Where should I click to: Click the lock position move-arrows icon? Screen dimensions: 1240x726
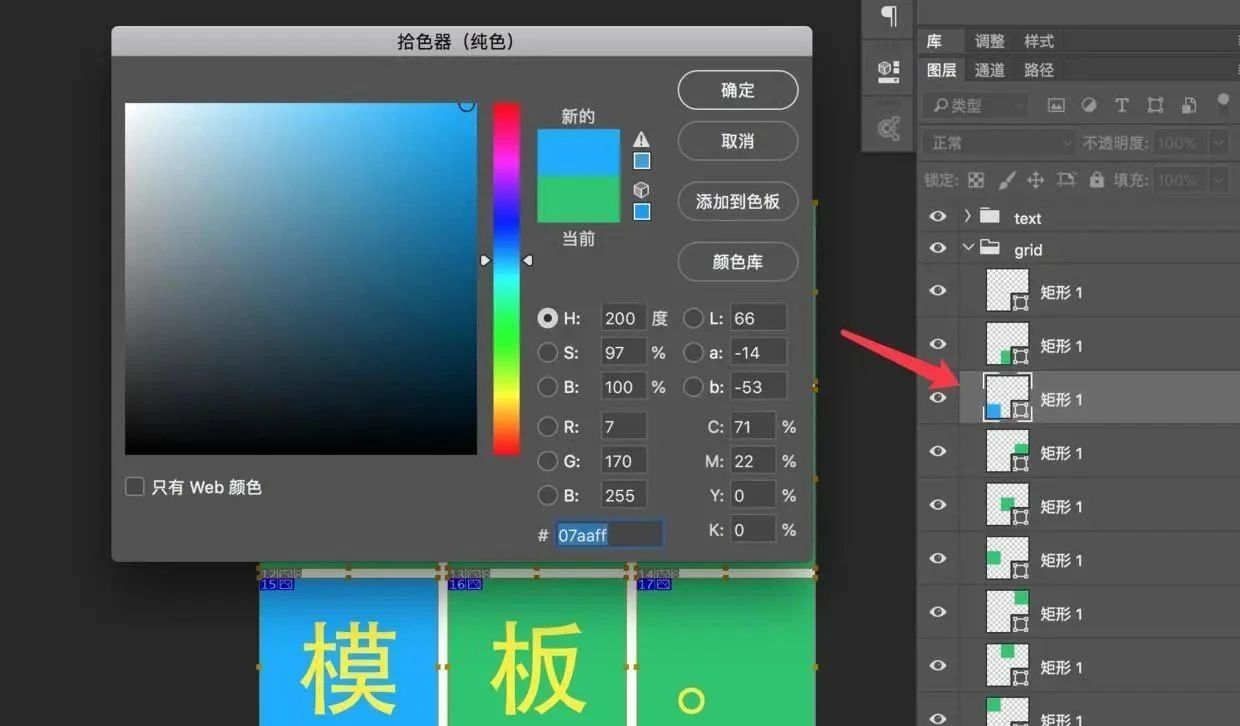(1036, 180)
